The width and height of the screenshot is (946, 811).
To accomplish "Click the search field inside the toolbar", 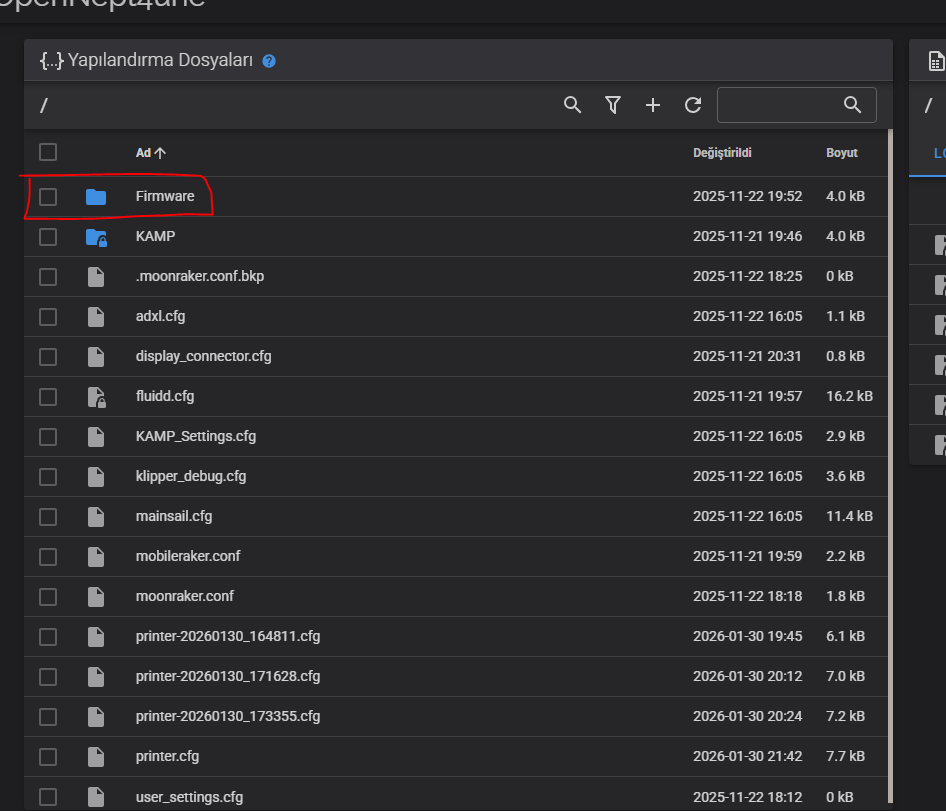I will tap(796, 105).
